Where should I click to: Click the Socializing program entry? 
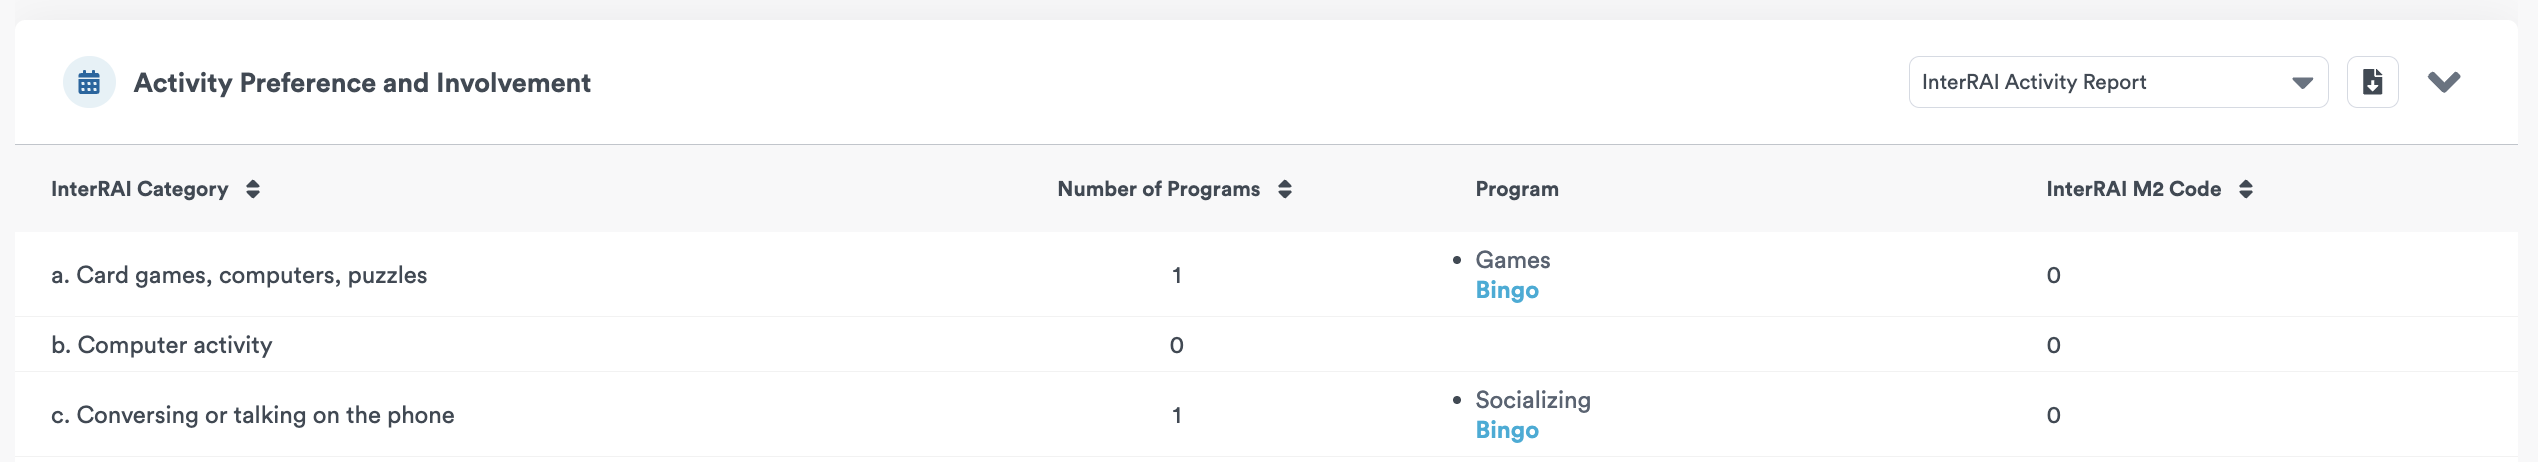(1532, 400)
